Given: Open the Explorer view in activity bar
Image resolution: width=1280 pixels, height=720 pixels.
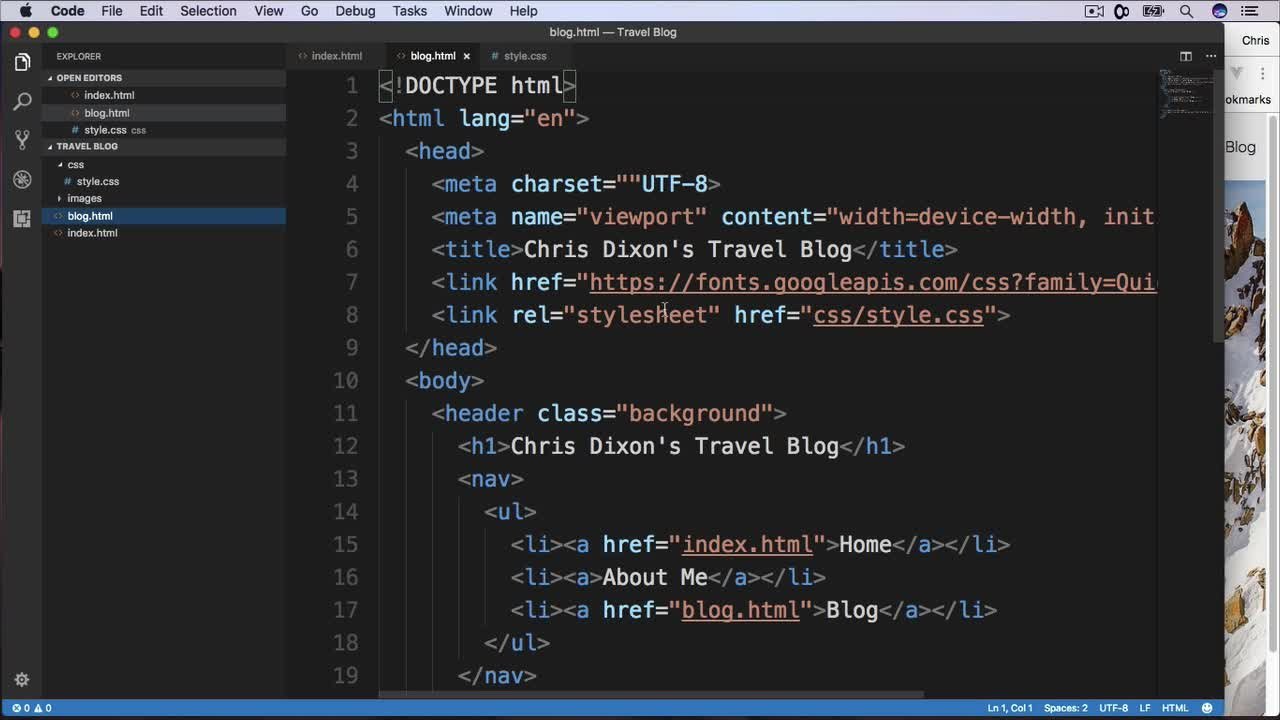Looking at the screenshot, I should pyautogui.click(x=22, y=62).
